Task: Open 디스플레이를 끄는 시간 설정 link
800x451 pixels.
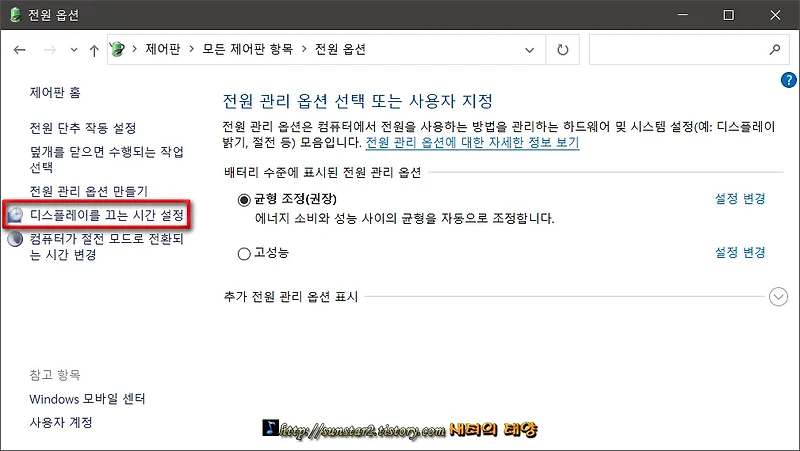Action: pos(106,215)
